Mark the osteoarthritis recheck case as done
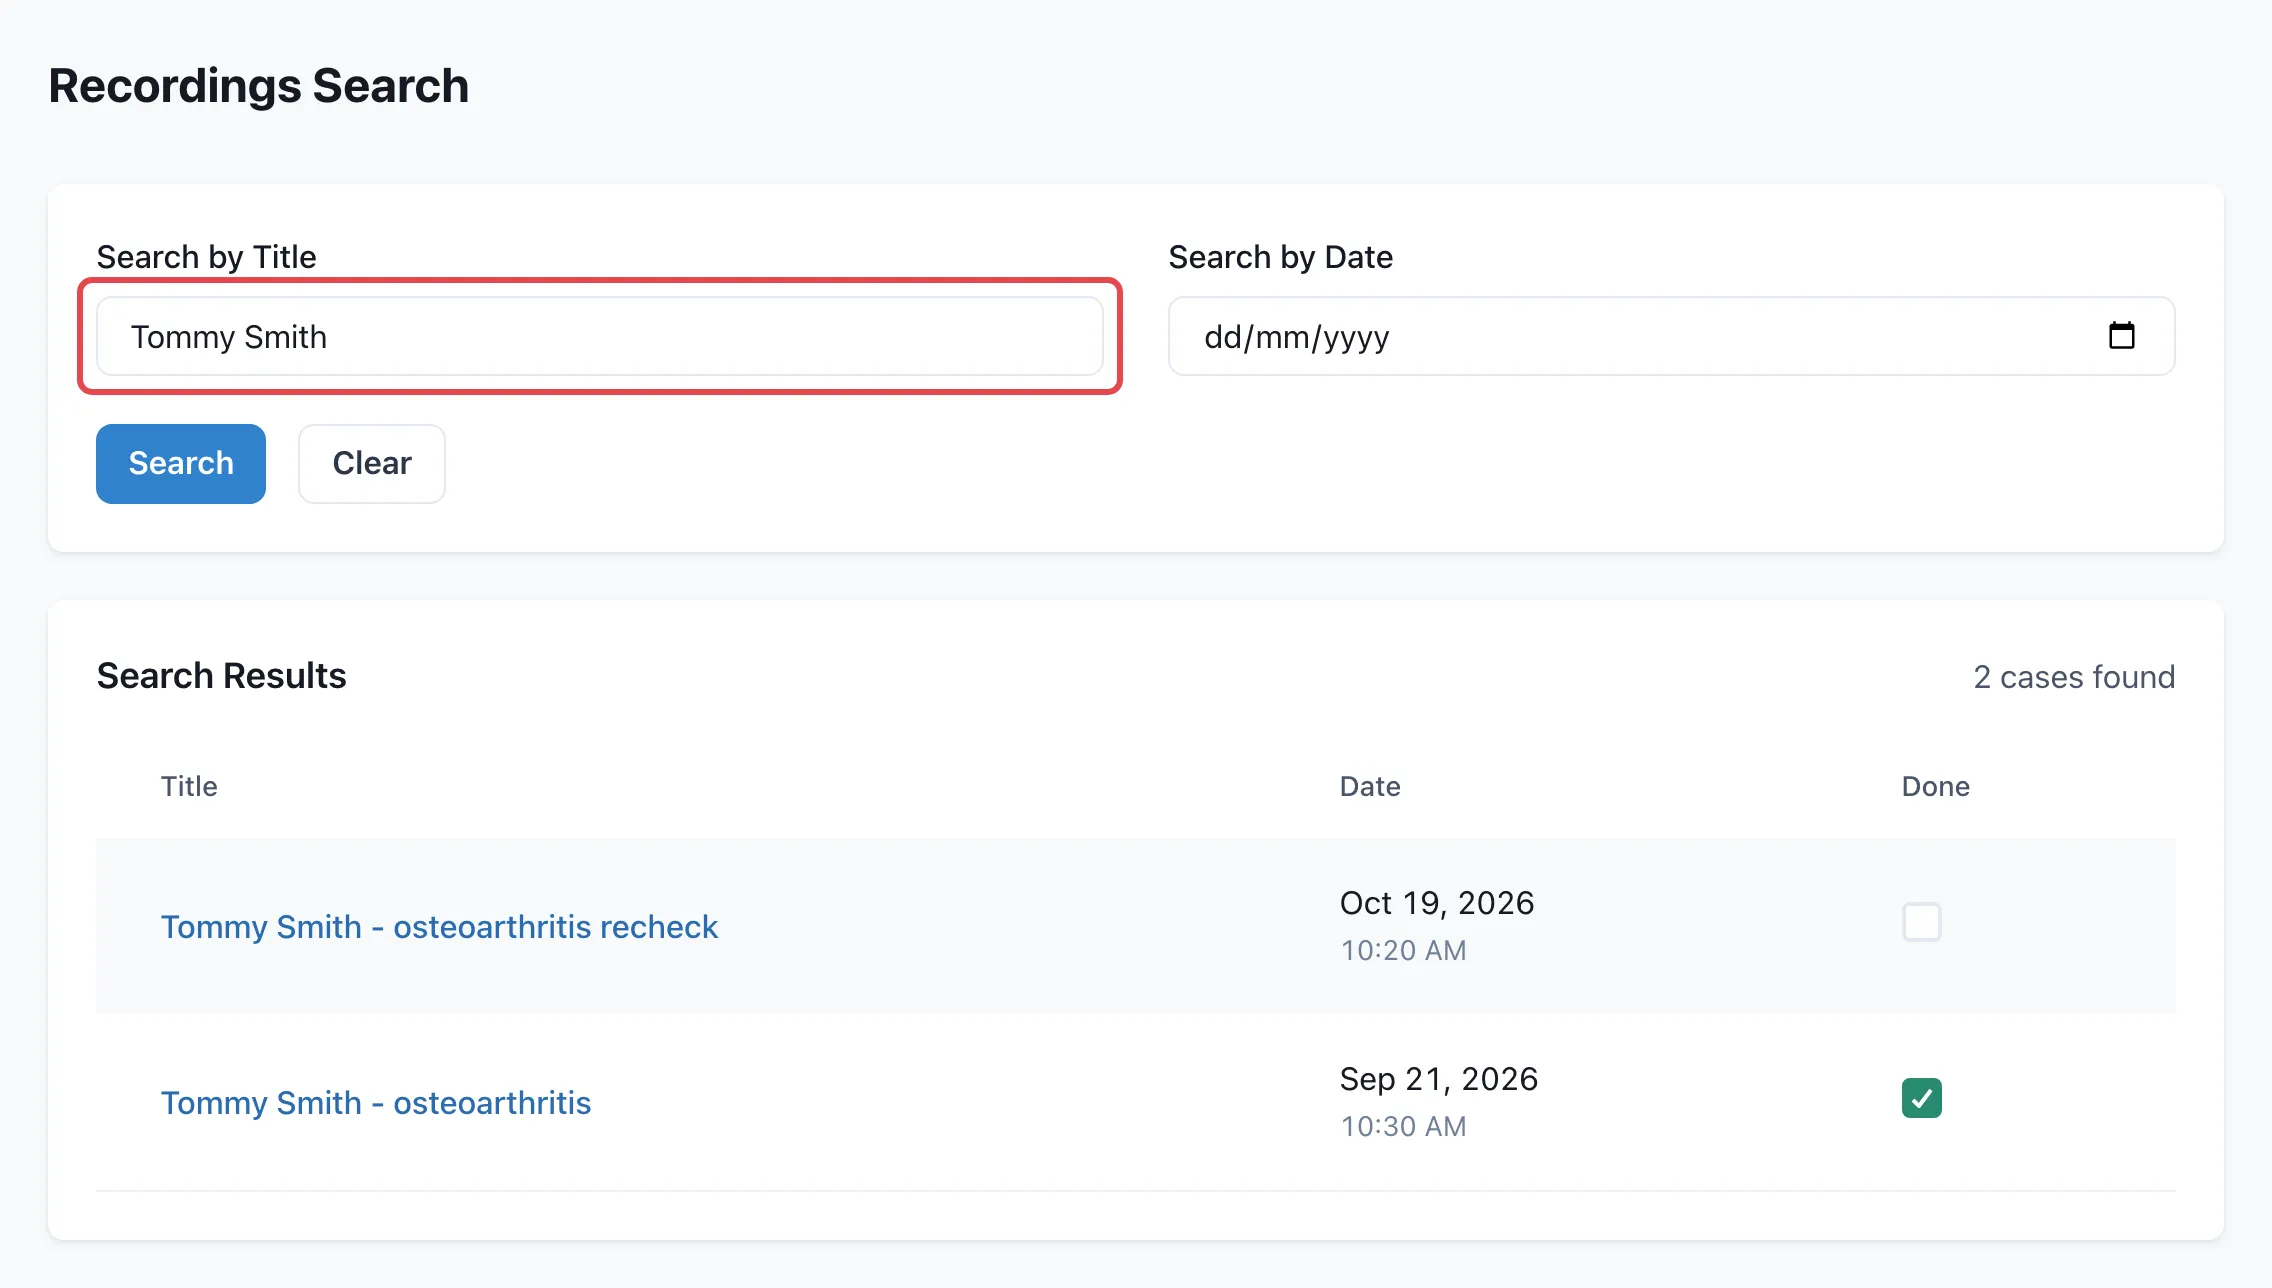 point(1921,922)
